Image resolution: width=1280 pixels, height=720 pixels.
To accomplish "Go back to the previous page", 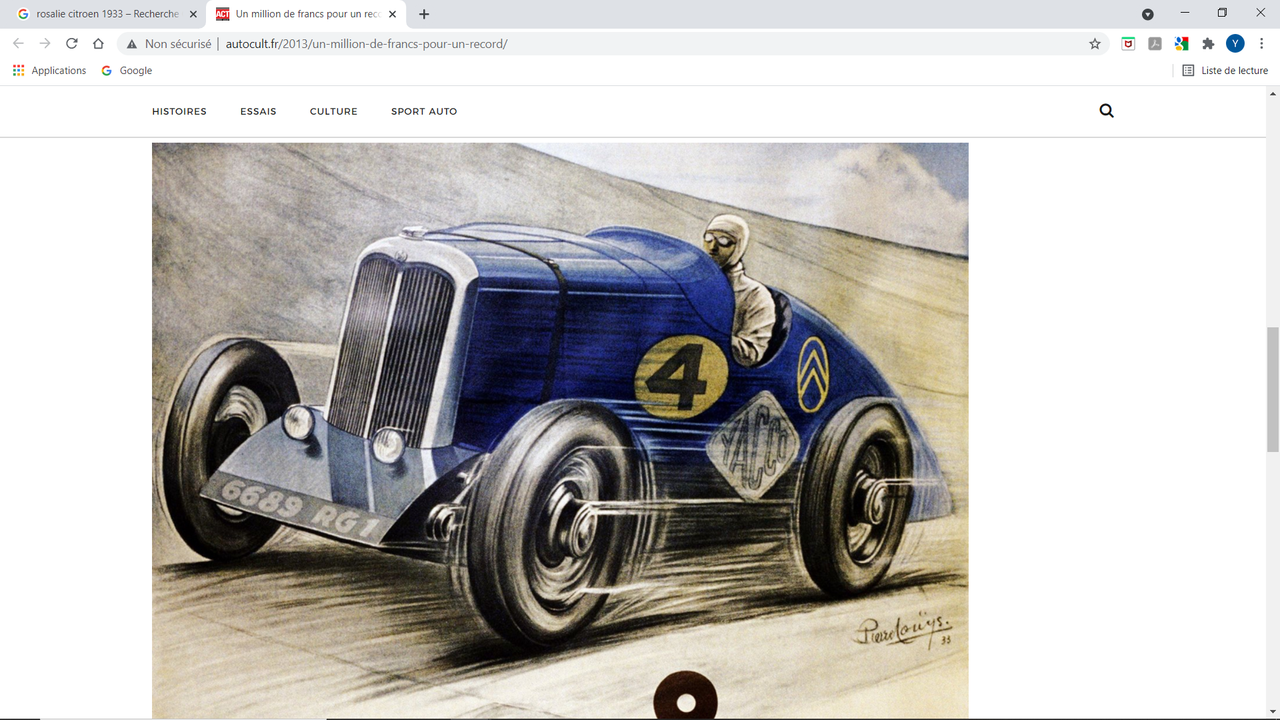I will click(x=18, y=44).
